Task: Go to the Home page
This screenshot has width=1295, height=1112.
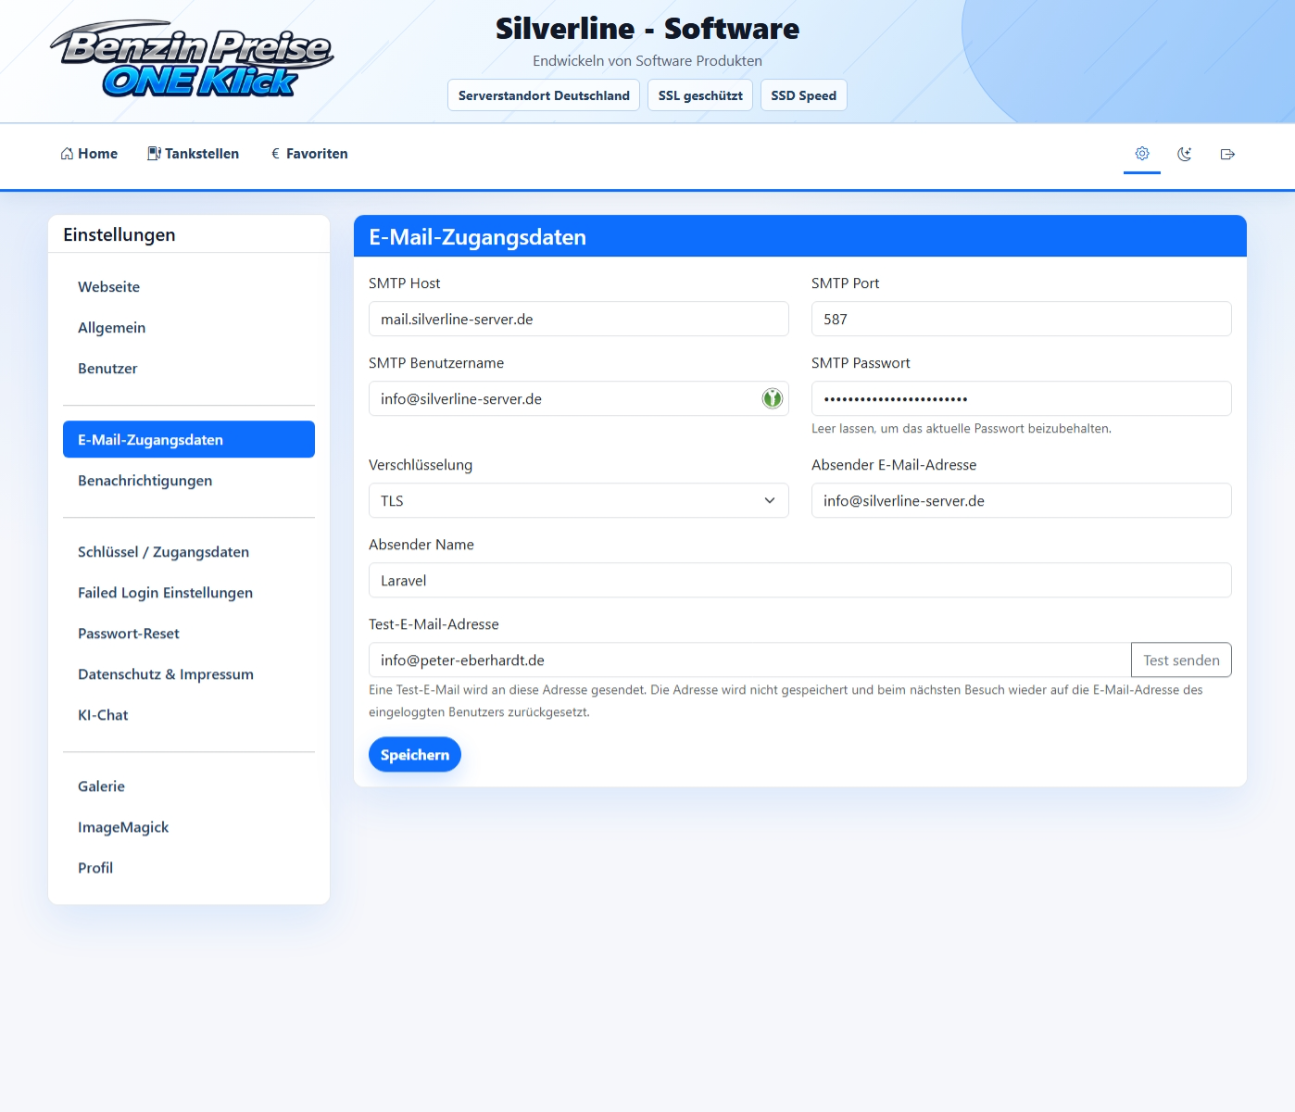Action: (x=89, y=154)
